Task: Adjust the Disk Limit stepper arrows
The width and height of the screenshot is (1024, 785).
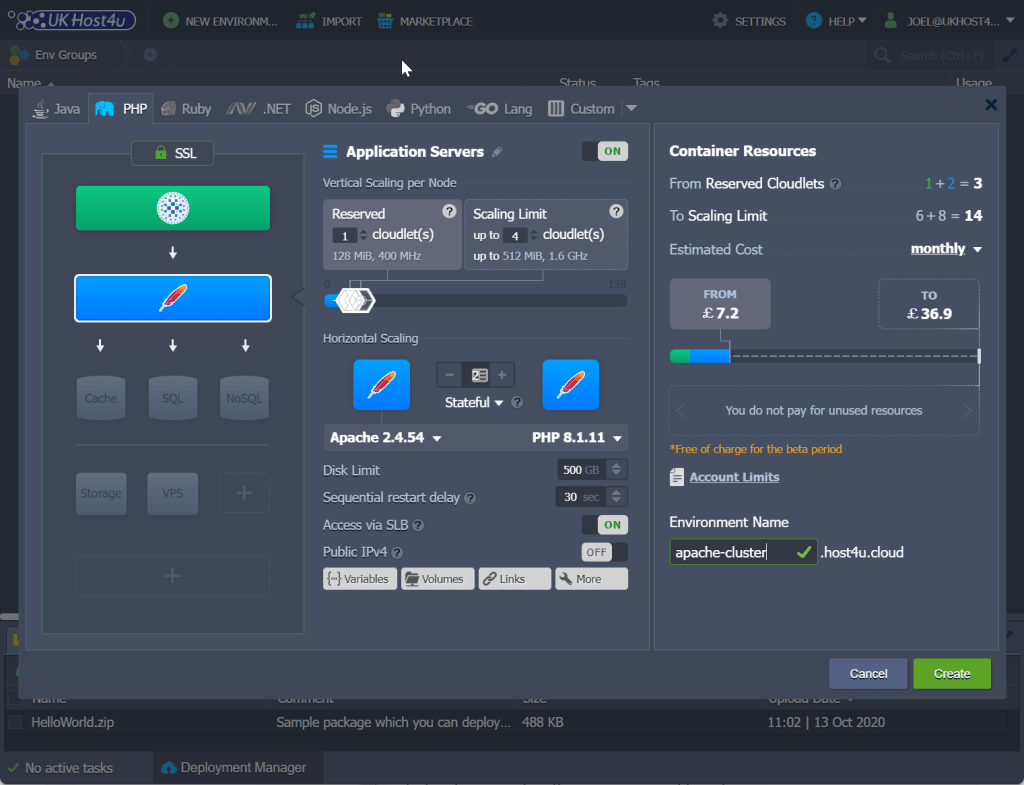Action: [x=616, y=469]
